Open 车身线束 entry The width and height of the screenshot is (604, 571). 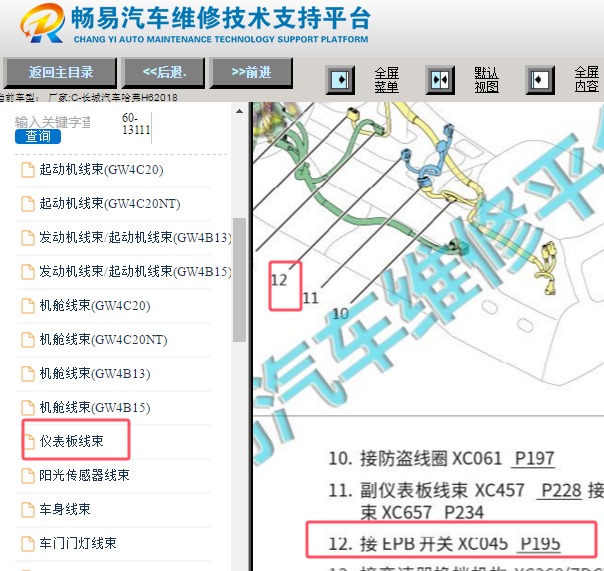tap(65, 509)
